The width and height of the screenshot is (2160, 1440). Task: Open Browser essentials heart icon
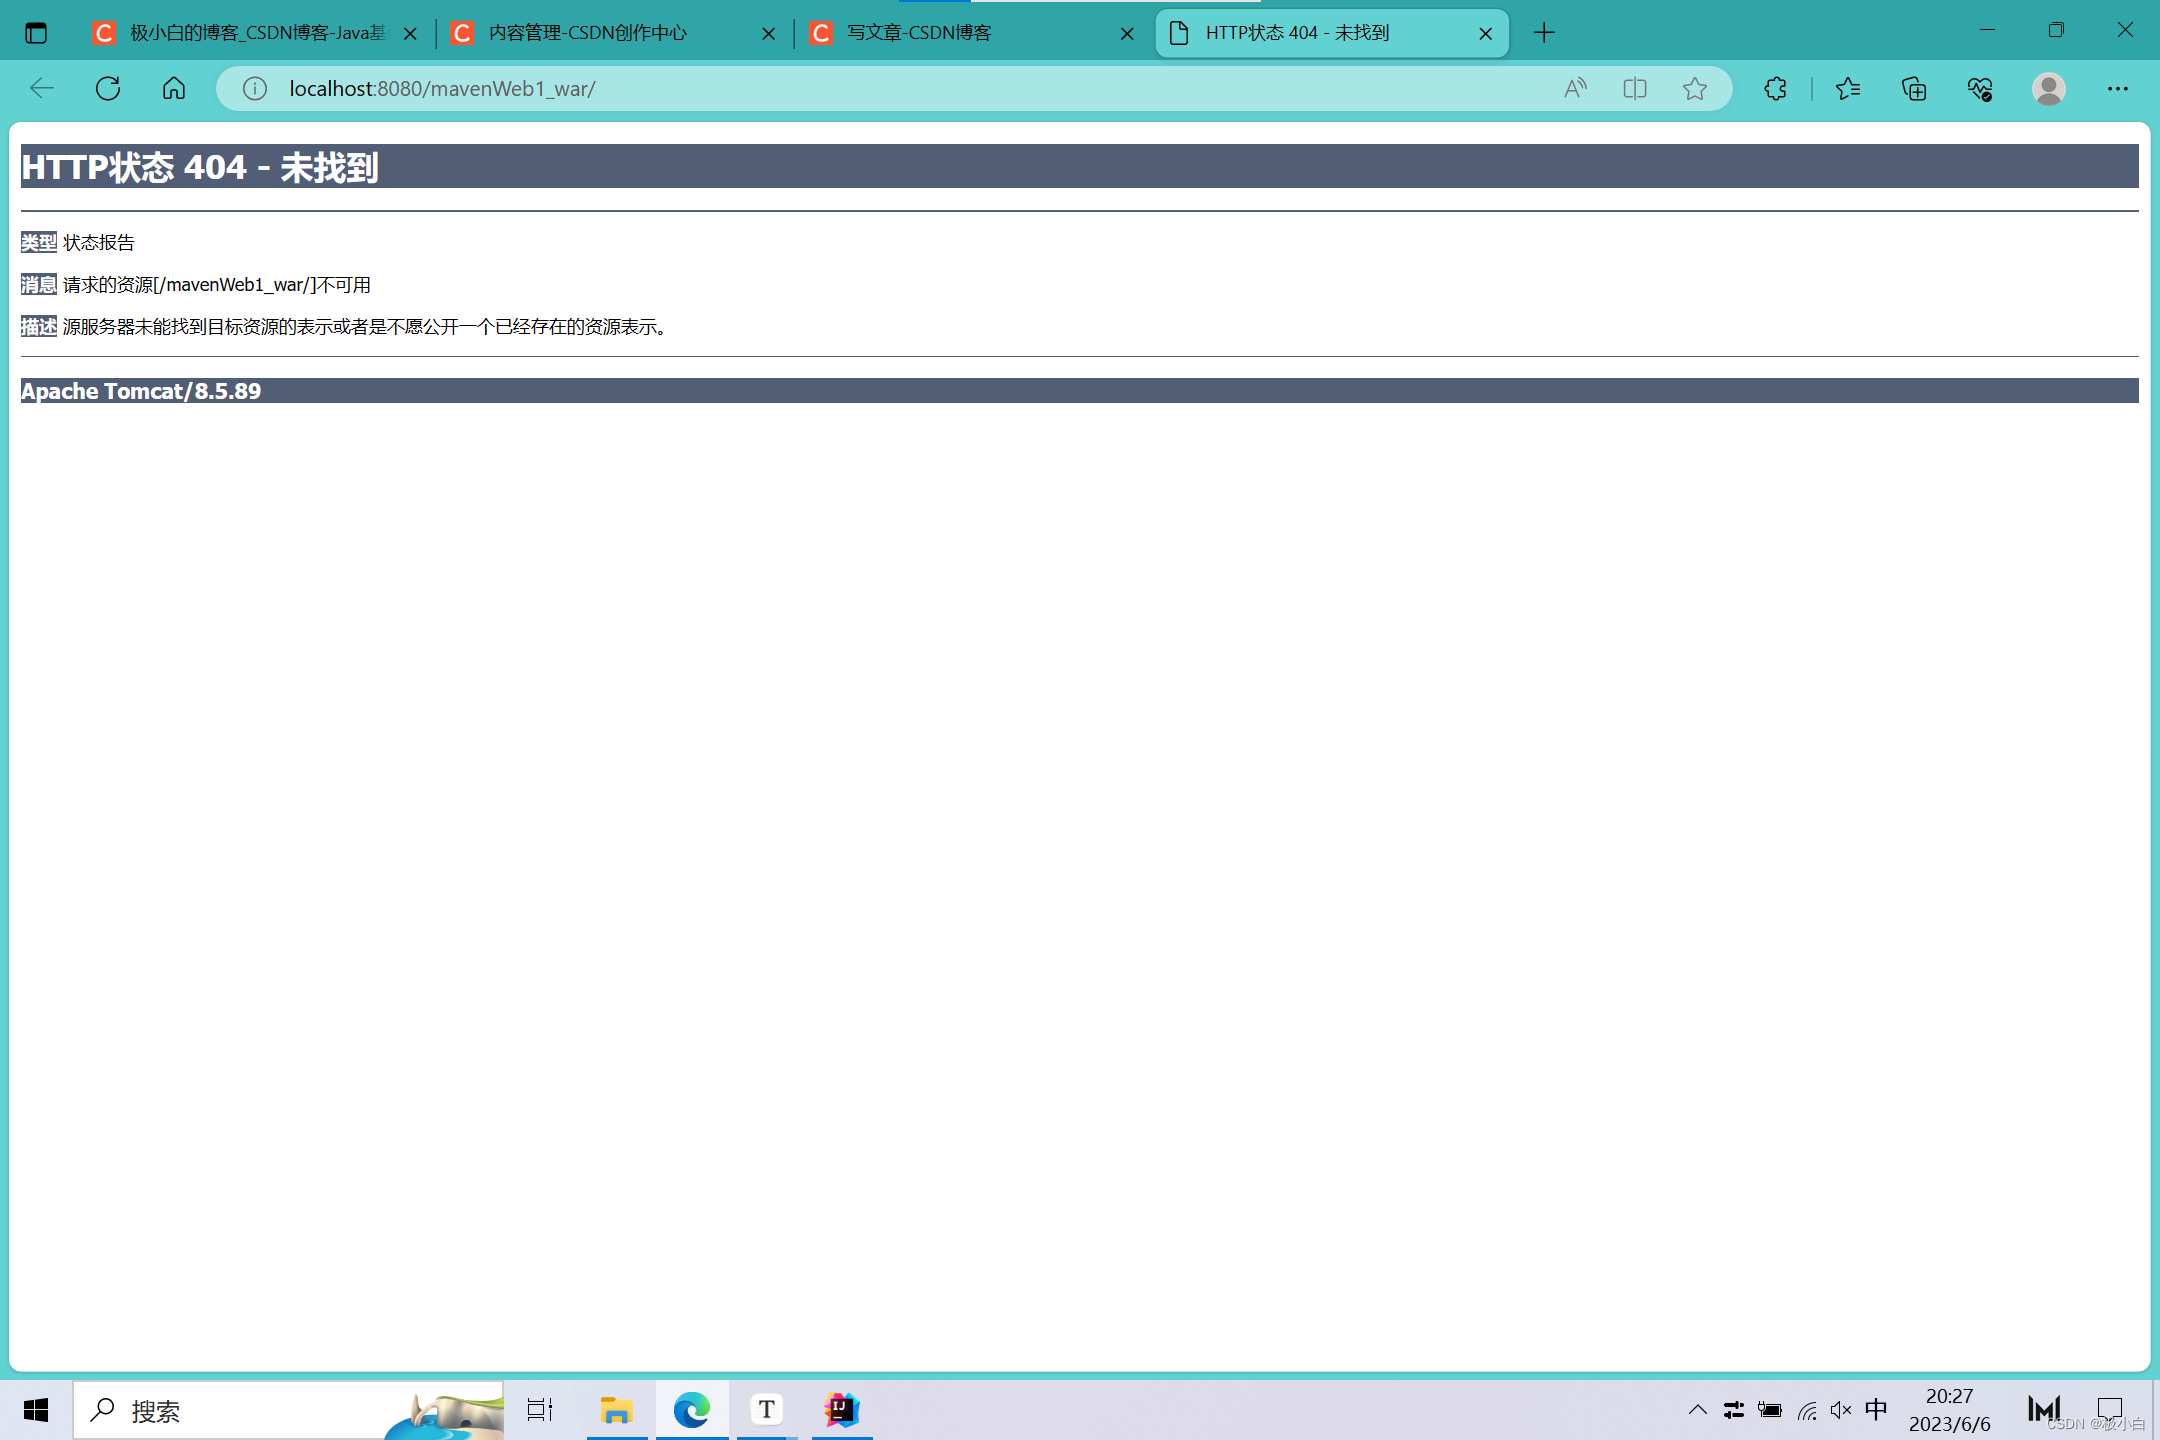1980,88
